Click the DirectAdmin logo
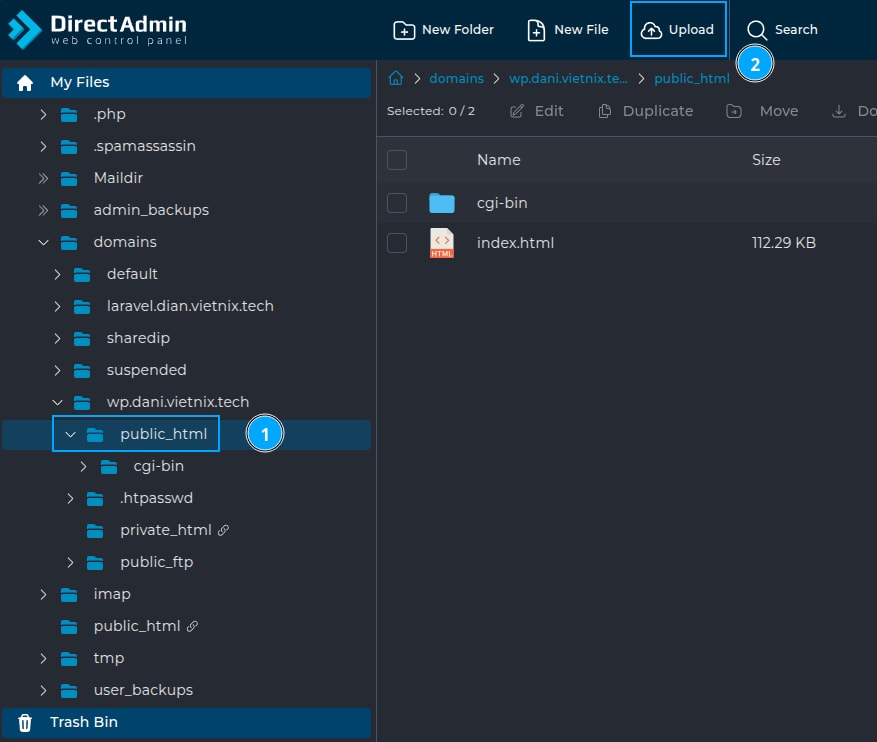This screenshot has width=877, height=742. tap(97, 30)
